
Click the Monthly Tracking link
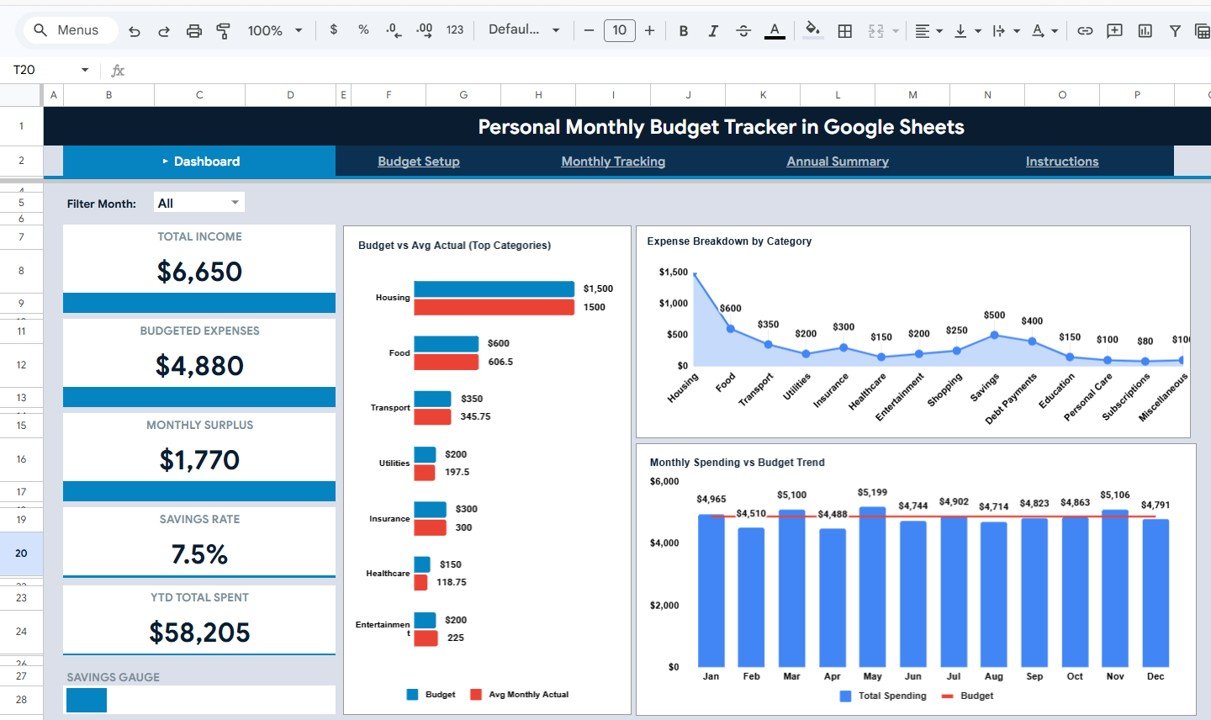click(612, 161)
